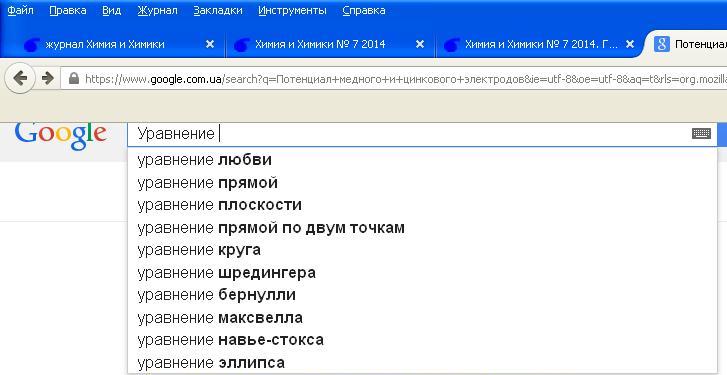Close the third Химия и Химики tab
Image resolution: width=727 pixels, height=375 pixels.
[x=630, y=44]
